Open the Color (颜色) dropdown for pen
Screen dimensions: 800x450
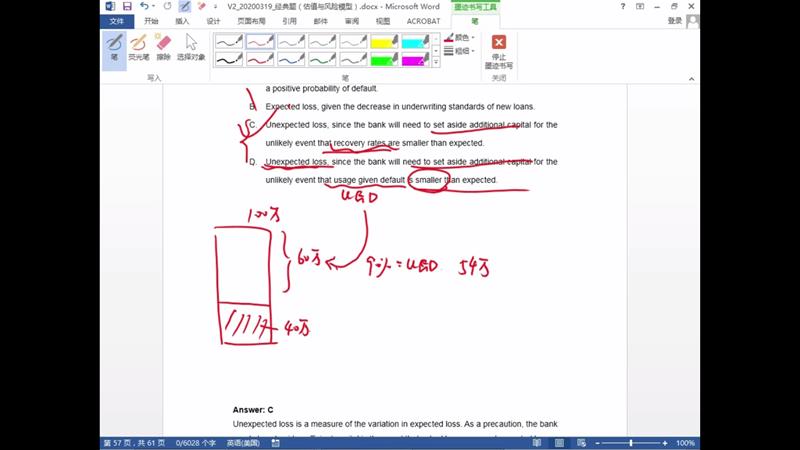pos(460,38)
